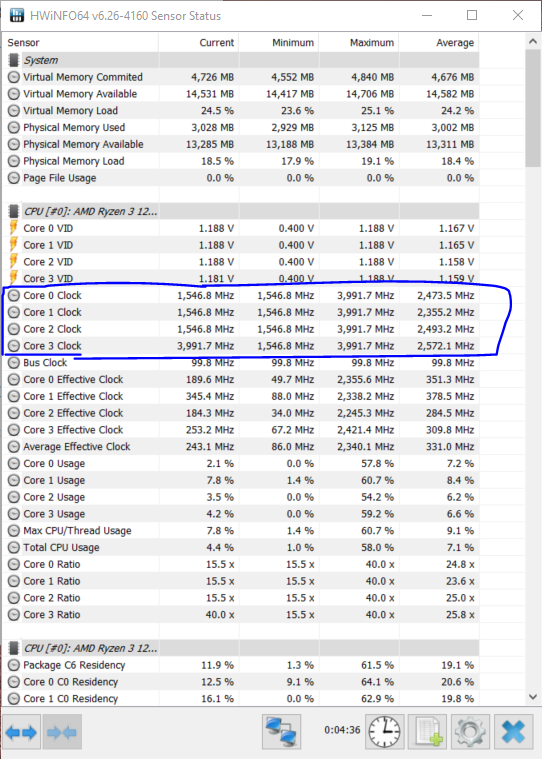Start logging with the sheet-plus icon
The width and height of the screenshot is (542, 759).
coord(427,731)
